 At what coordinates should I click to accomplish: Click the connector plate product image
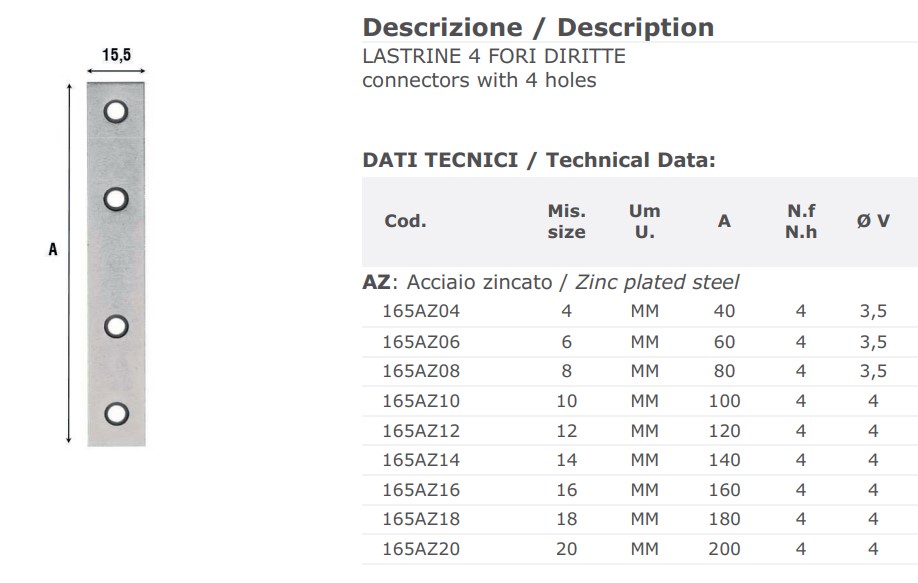(116, 264)
